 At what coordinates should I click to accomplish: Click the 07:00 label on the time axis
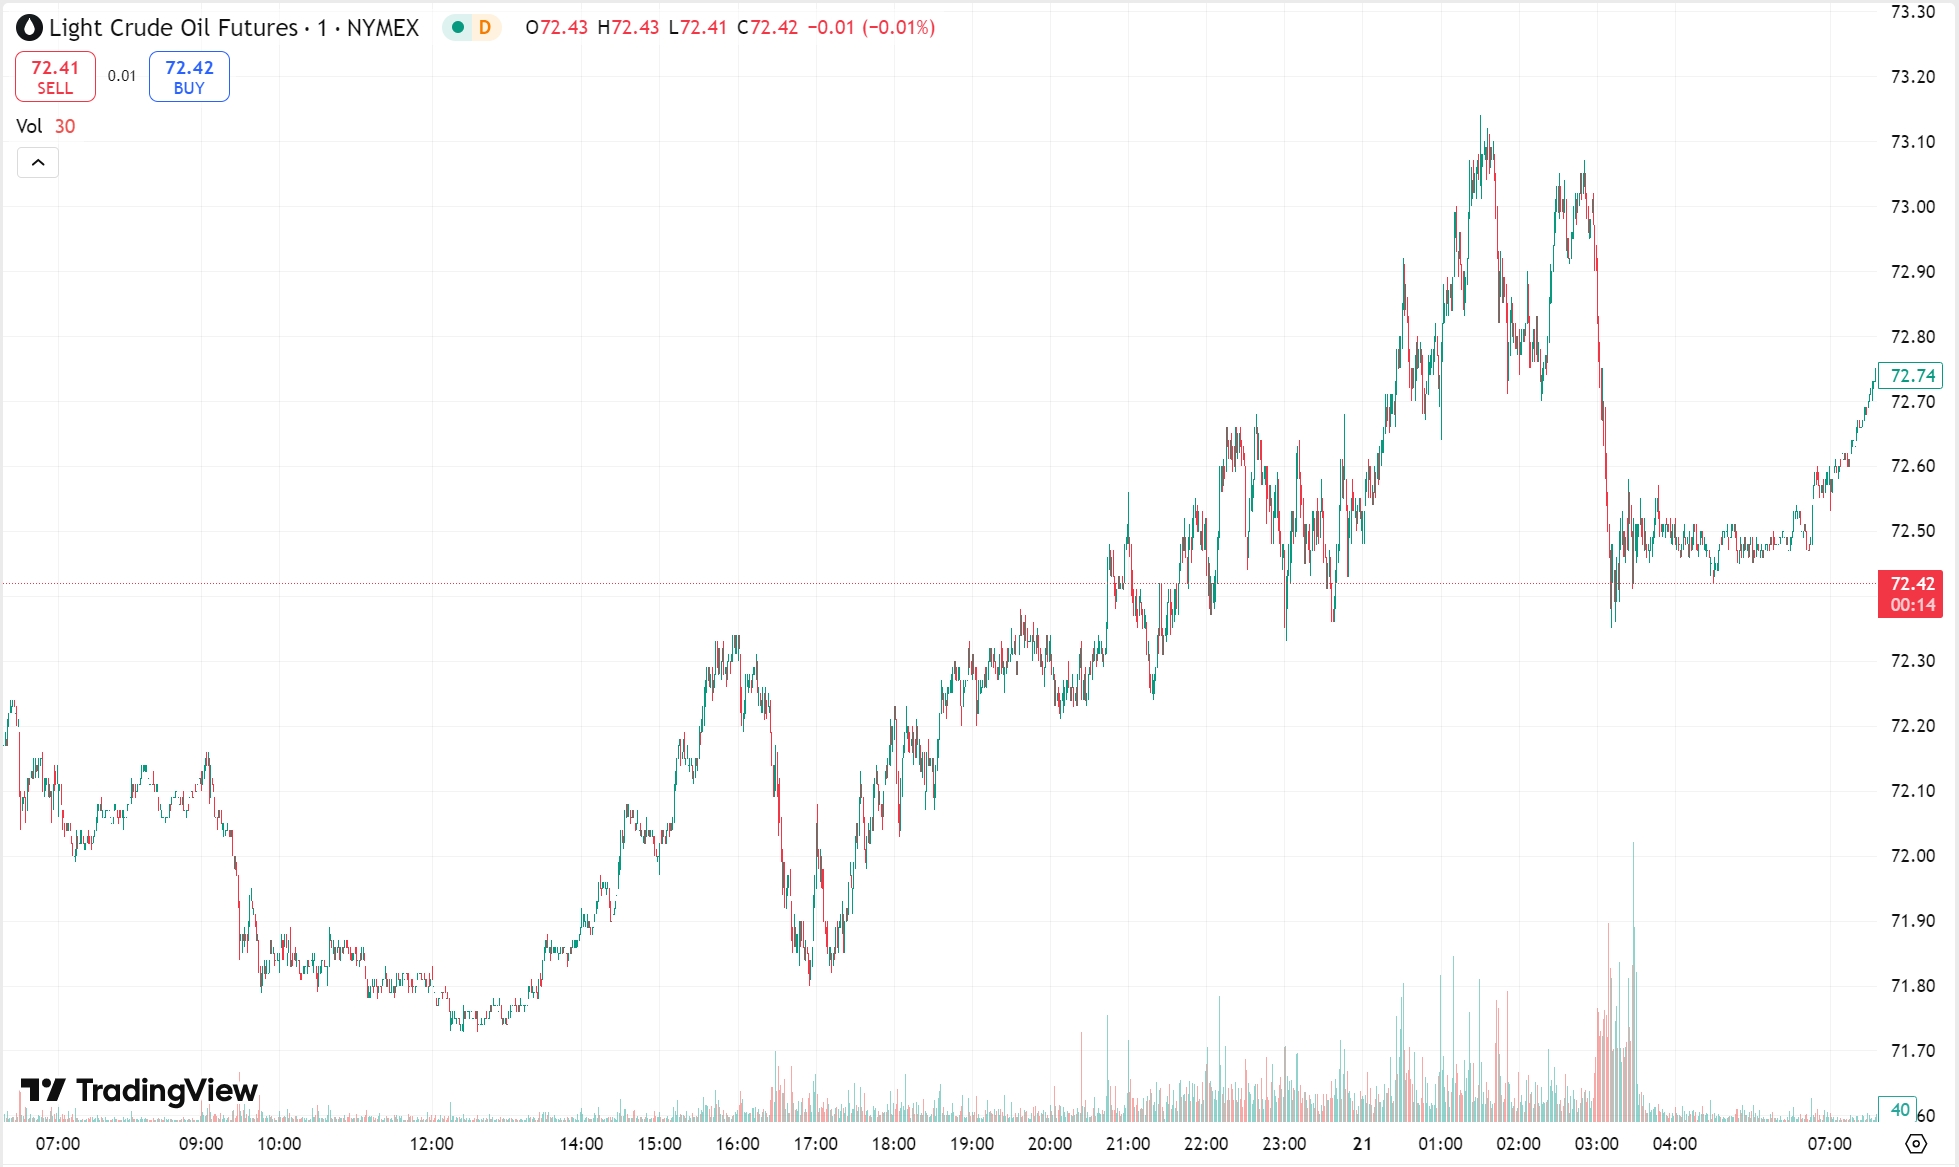[x=57, y=1144]
